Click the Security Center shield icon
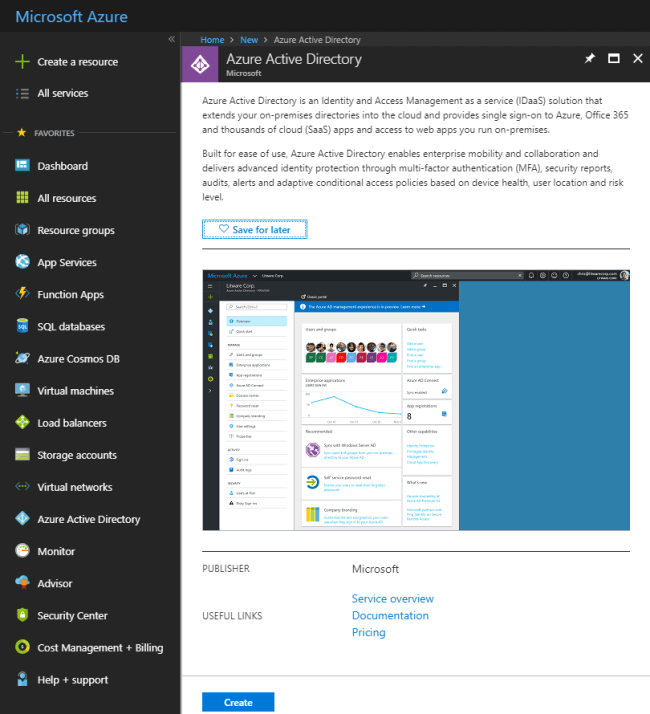The image size is (650, 714). pos(22,615)
